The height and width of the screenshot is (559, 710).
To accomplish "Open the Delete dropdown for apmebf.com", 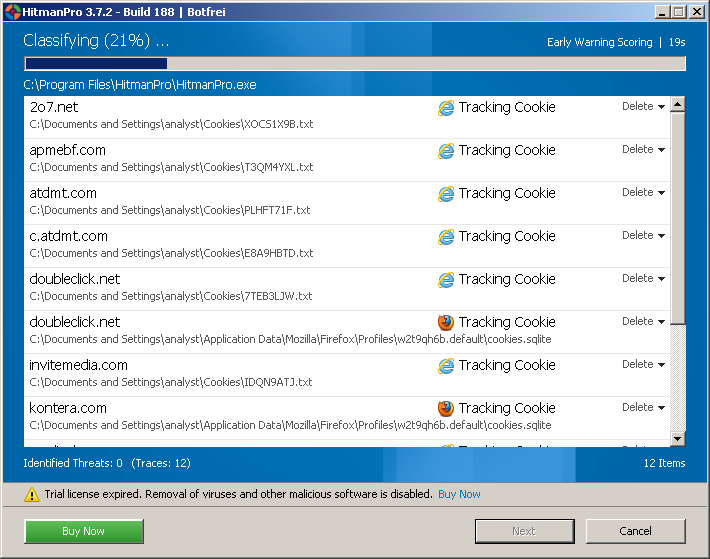I will (x=643, y=149).
